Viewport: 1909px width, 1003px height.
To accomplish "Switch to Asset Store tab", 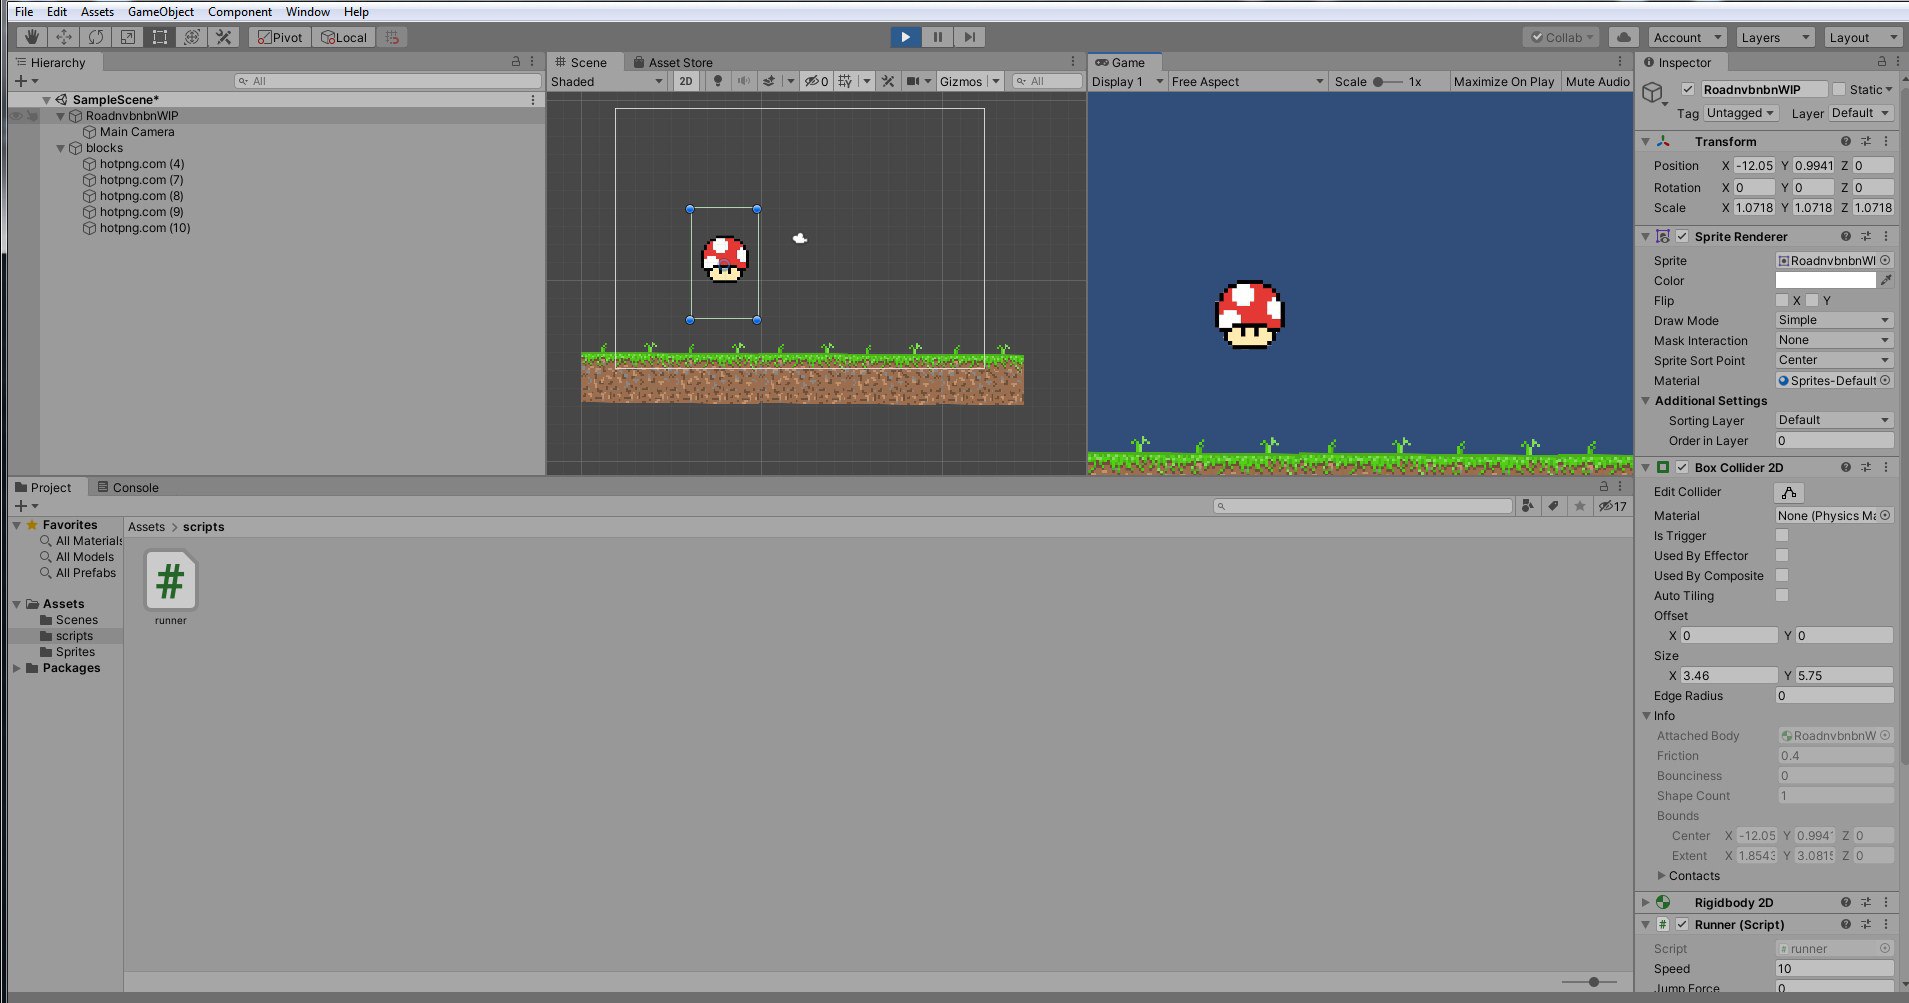I will pos(673,62).
